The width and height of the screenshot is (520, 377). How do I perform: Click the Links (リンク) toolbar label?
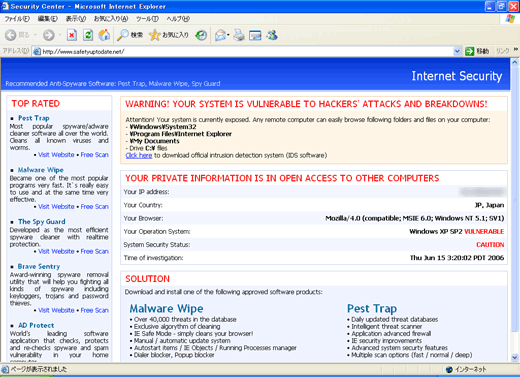(503, 51)
